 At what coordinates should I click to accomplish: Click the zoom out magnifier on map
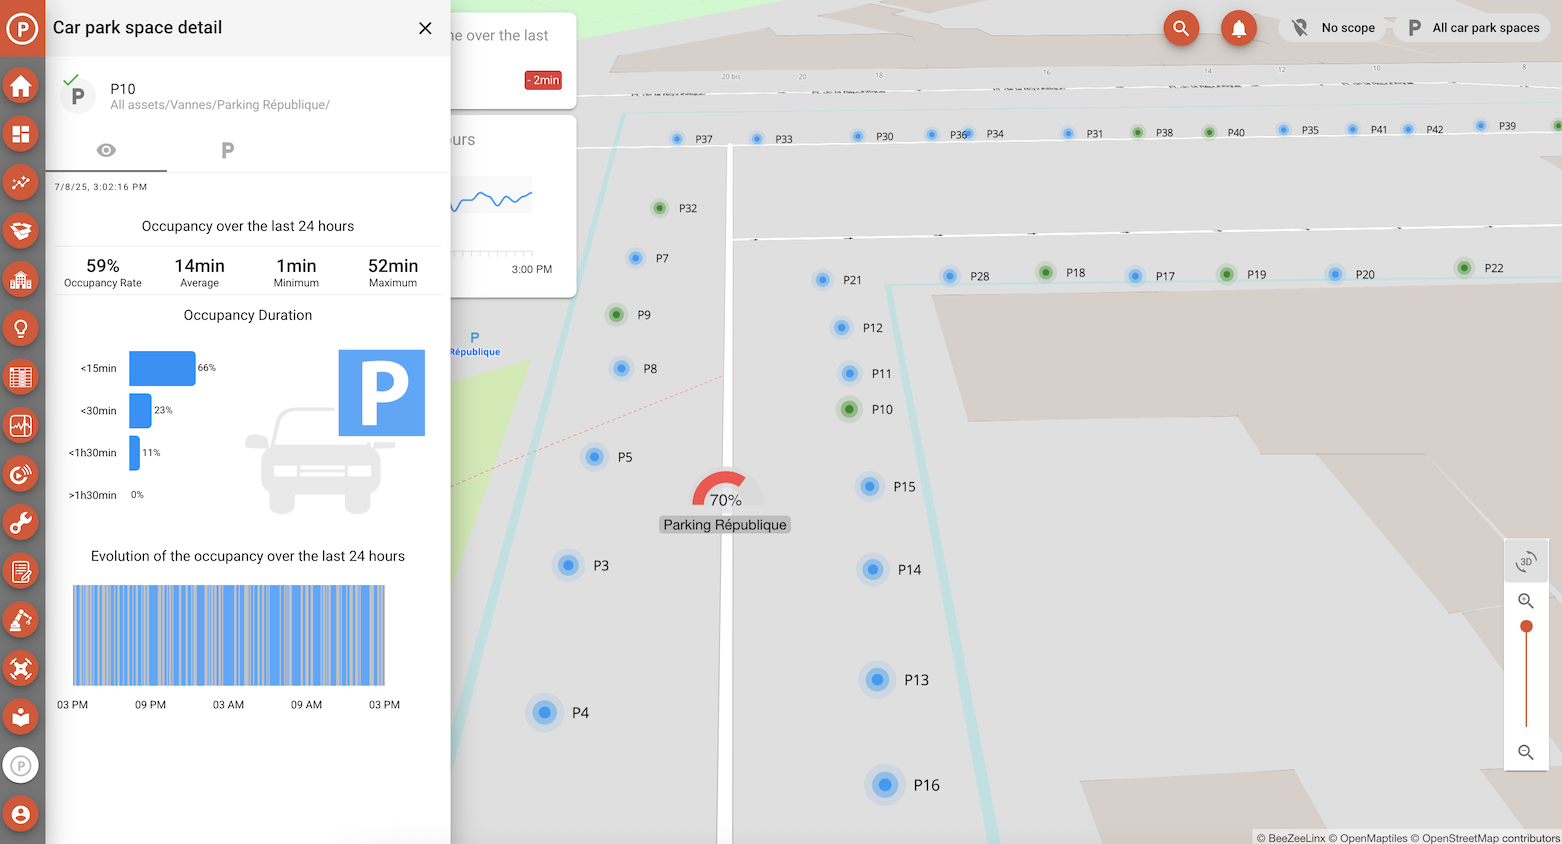(1525, 752)
